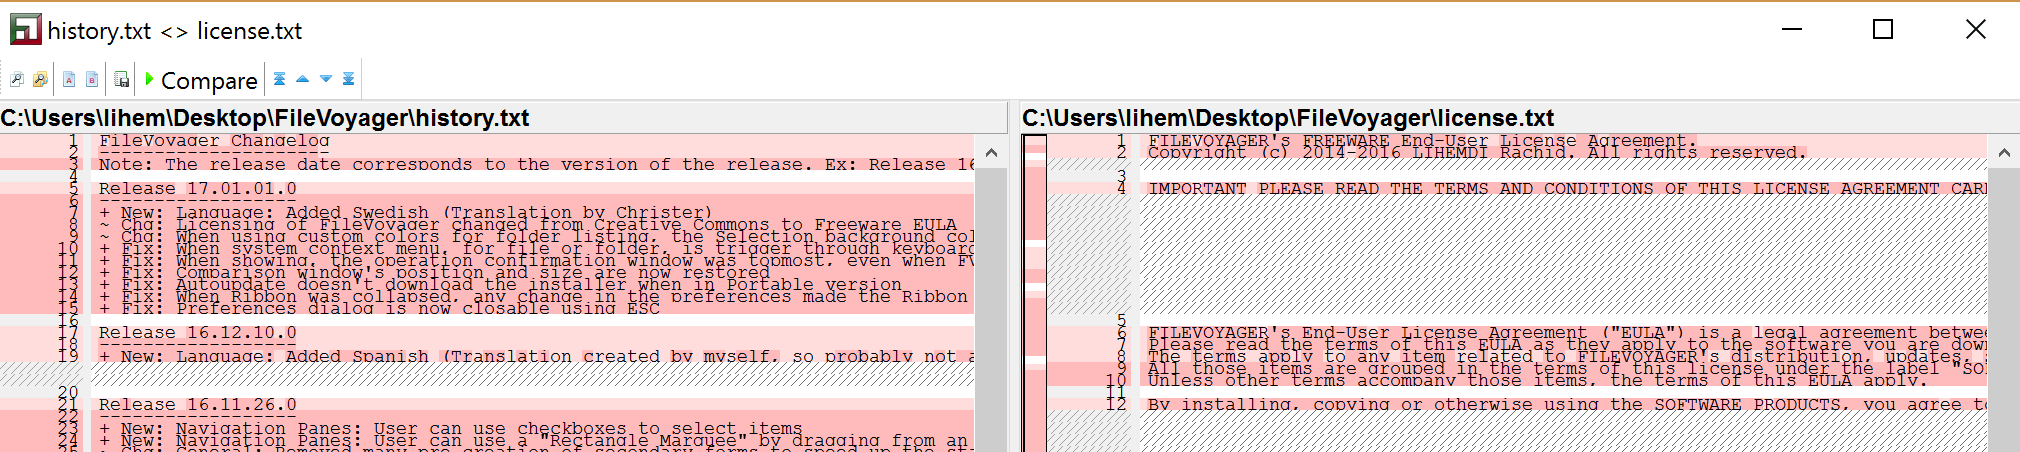Viewport: 2020px width, 452px height.
Task: Click the license.txt pane vertical scrollbar track
Action: [x=2004, y=310]
